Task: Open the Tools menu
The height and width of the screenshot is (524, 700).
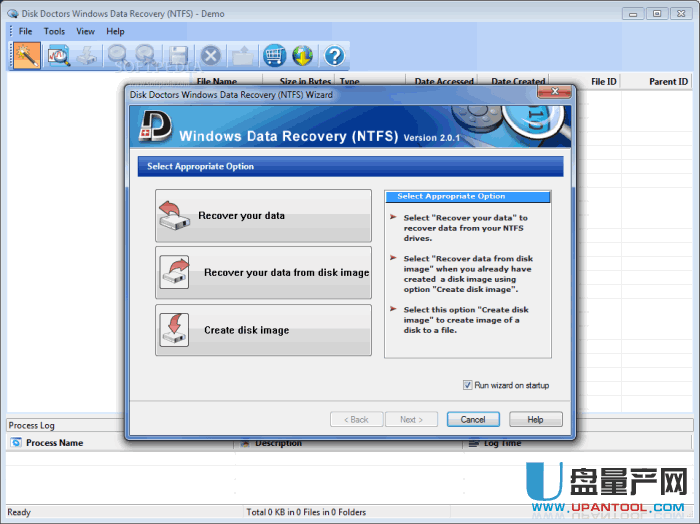Action: (54, 32)
